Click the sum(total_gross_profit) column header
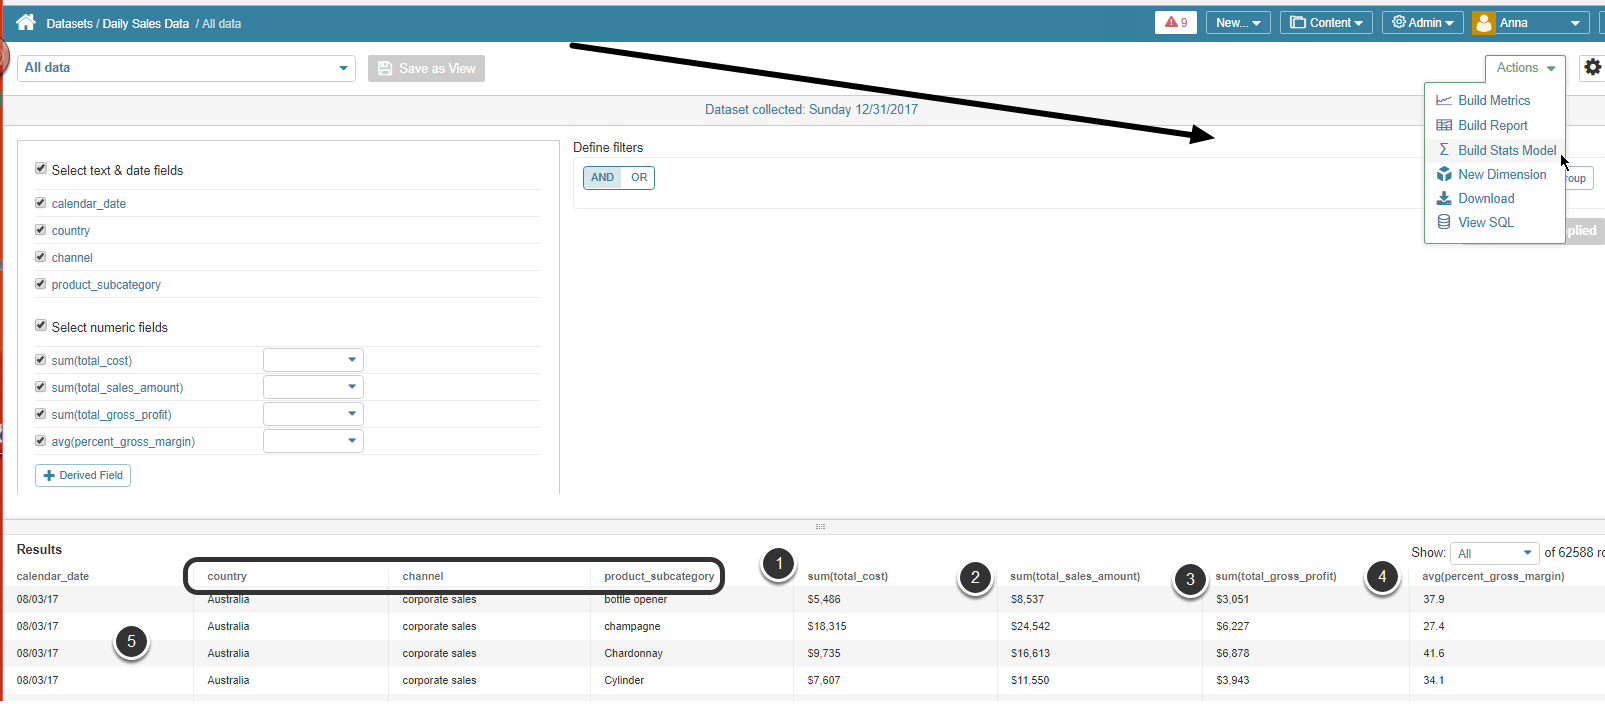 pos(1276,576)
